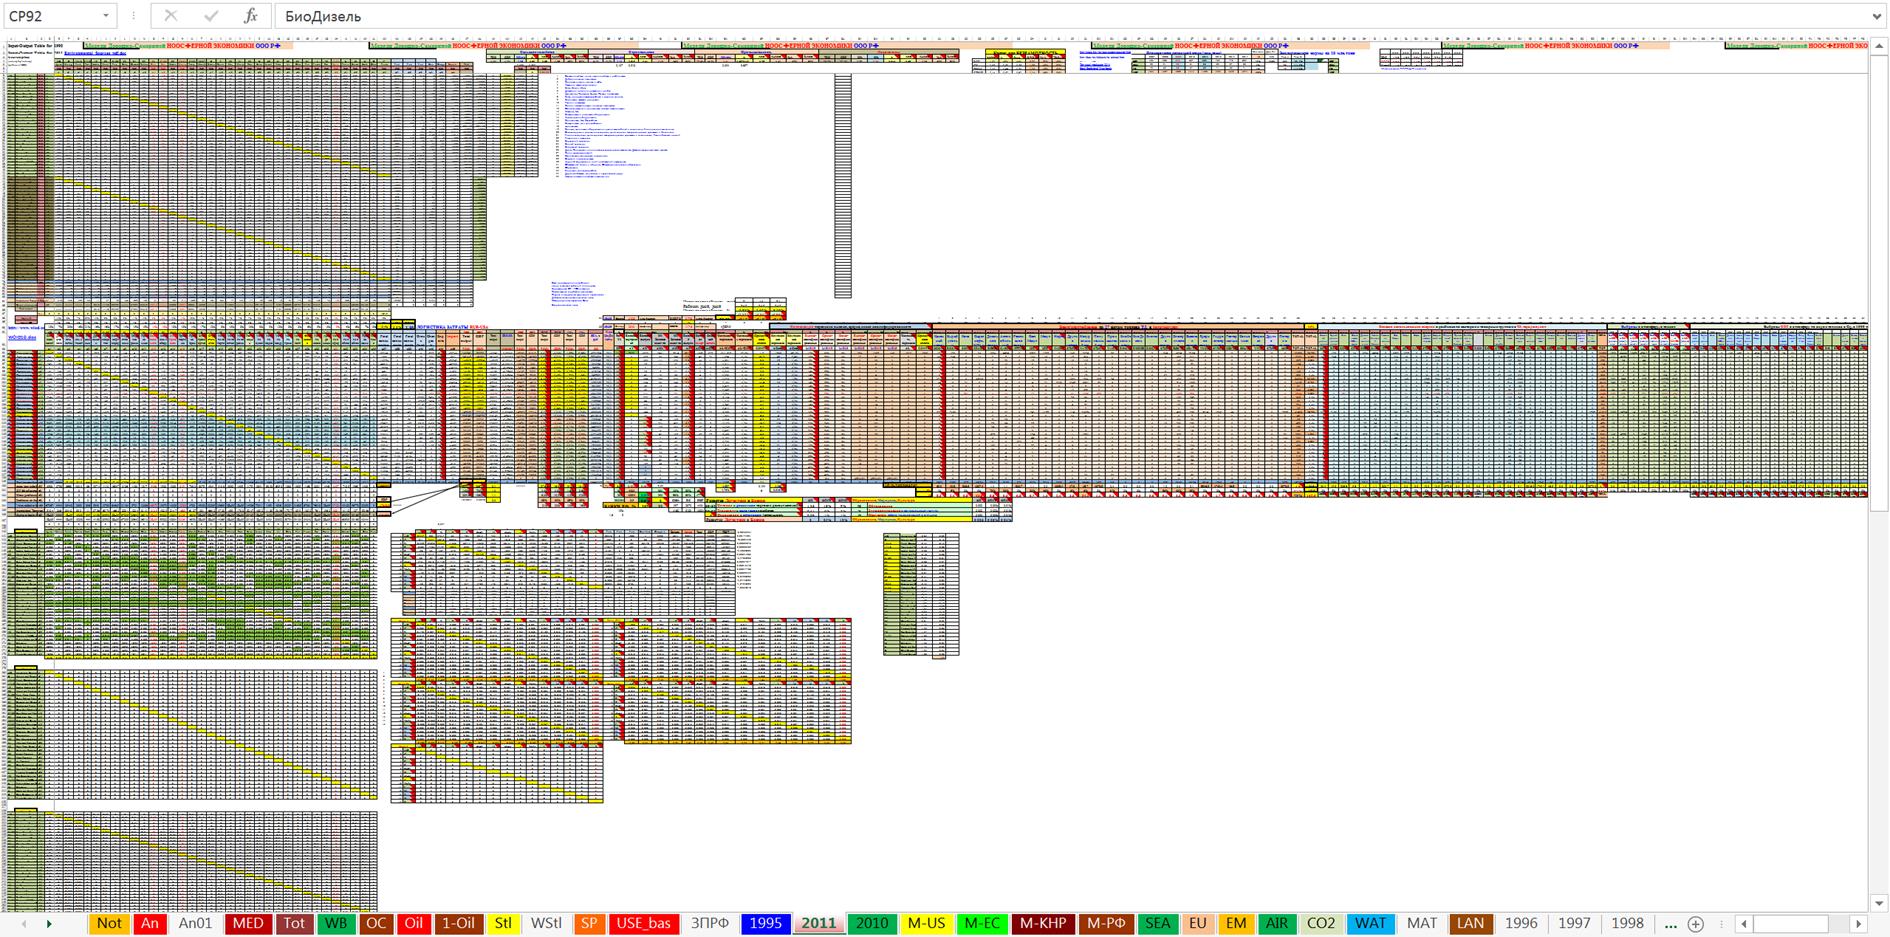Open the WAT sheet tab
Screen dimensions: 1890x937
point(1370,923)
